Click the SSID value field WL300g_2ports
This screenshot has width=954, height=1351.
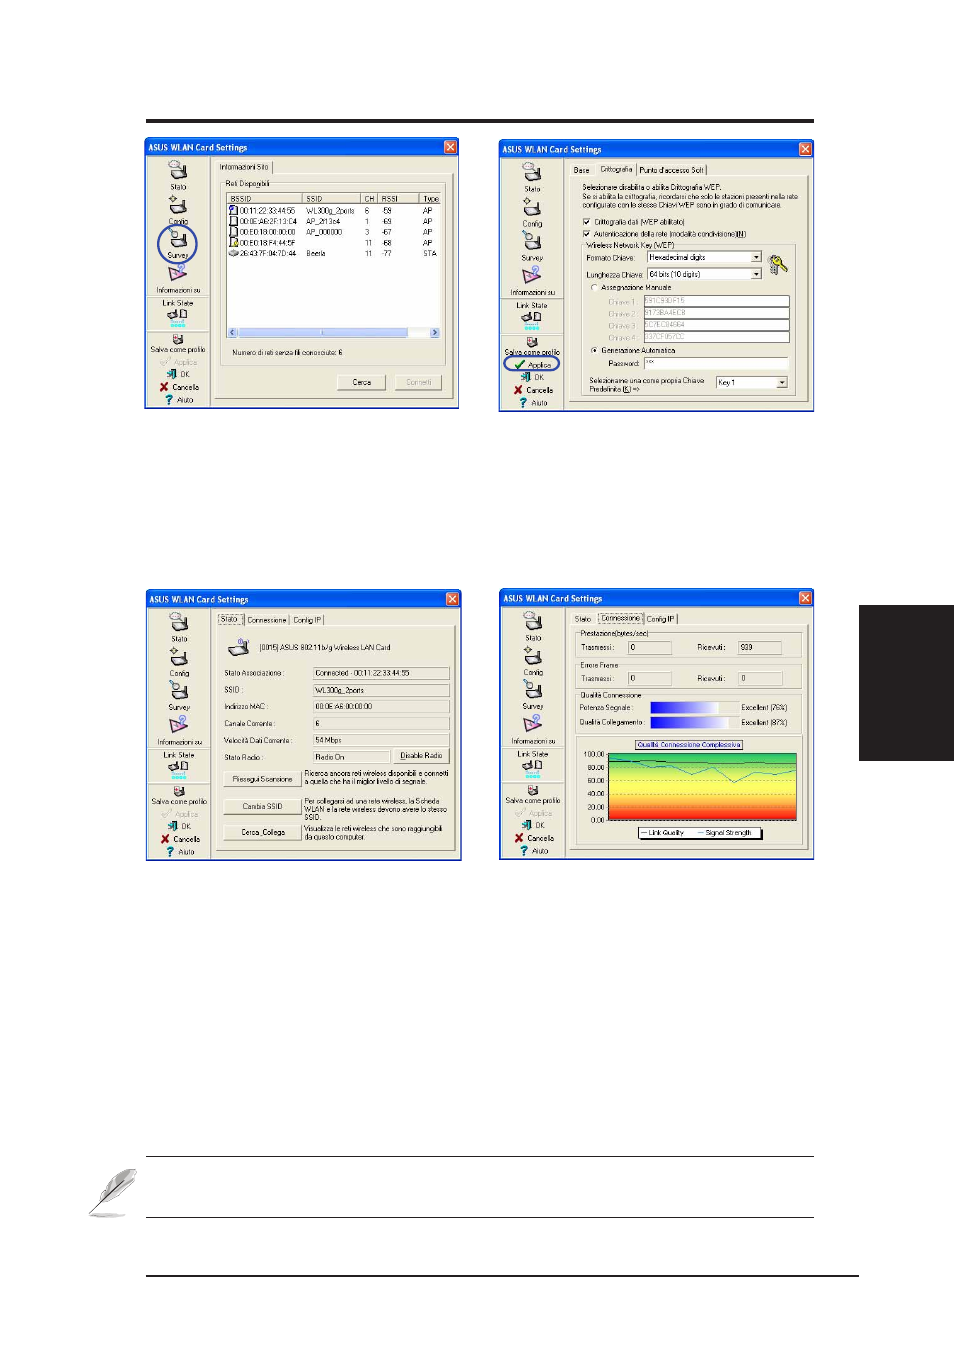(381, 690)
